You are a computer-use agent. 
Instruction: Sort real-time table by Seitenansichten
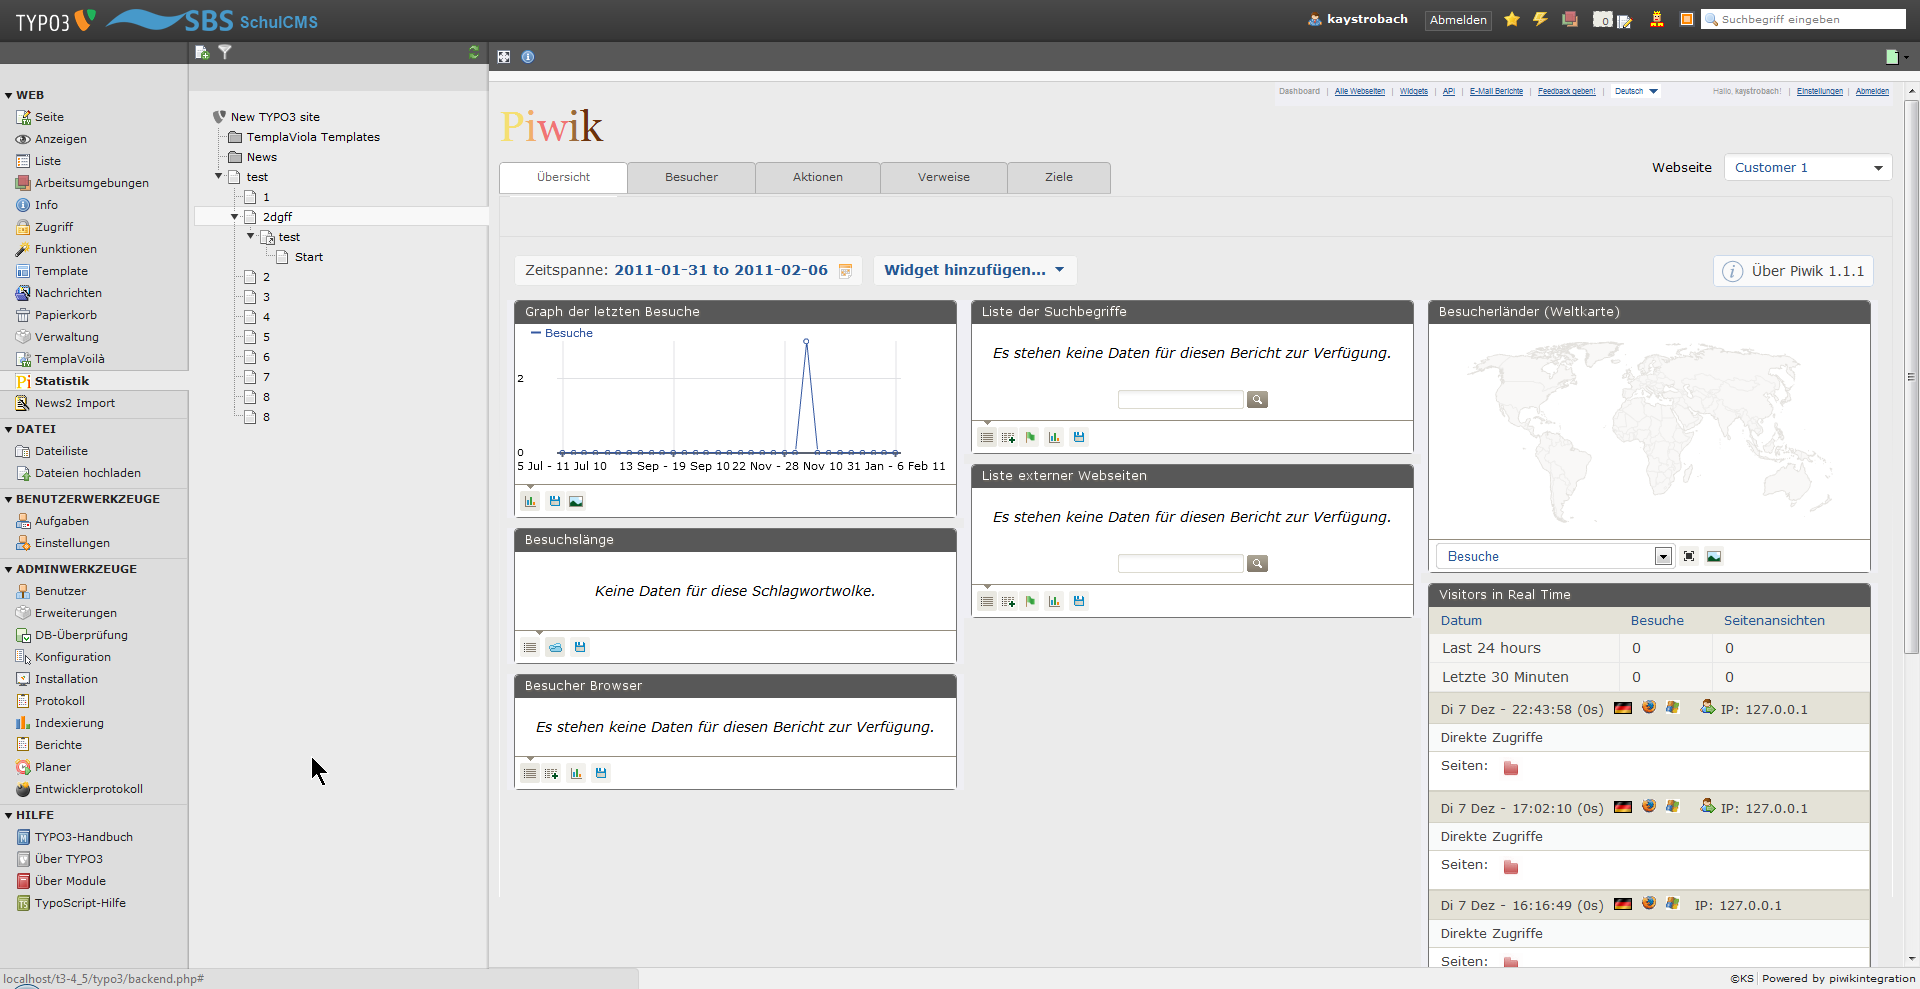(1774, 621)
